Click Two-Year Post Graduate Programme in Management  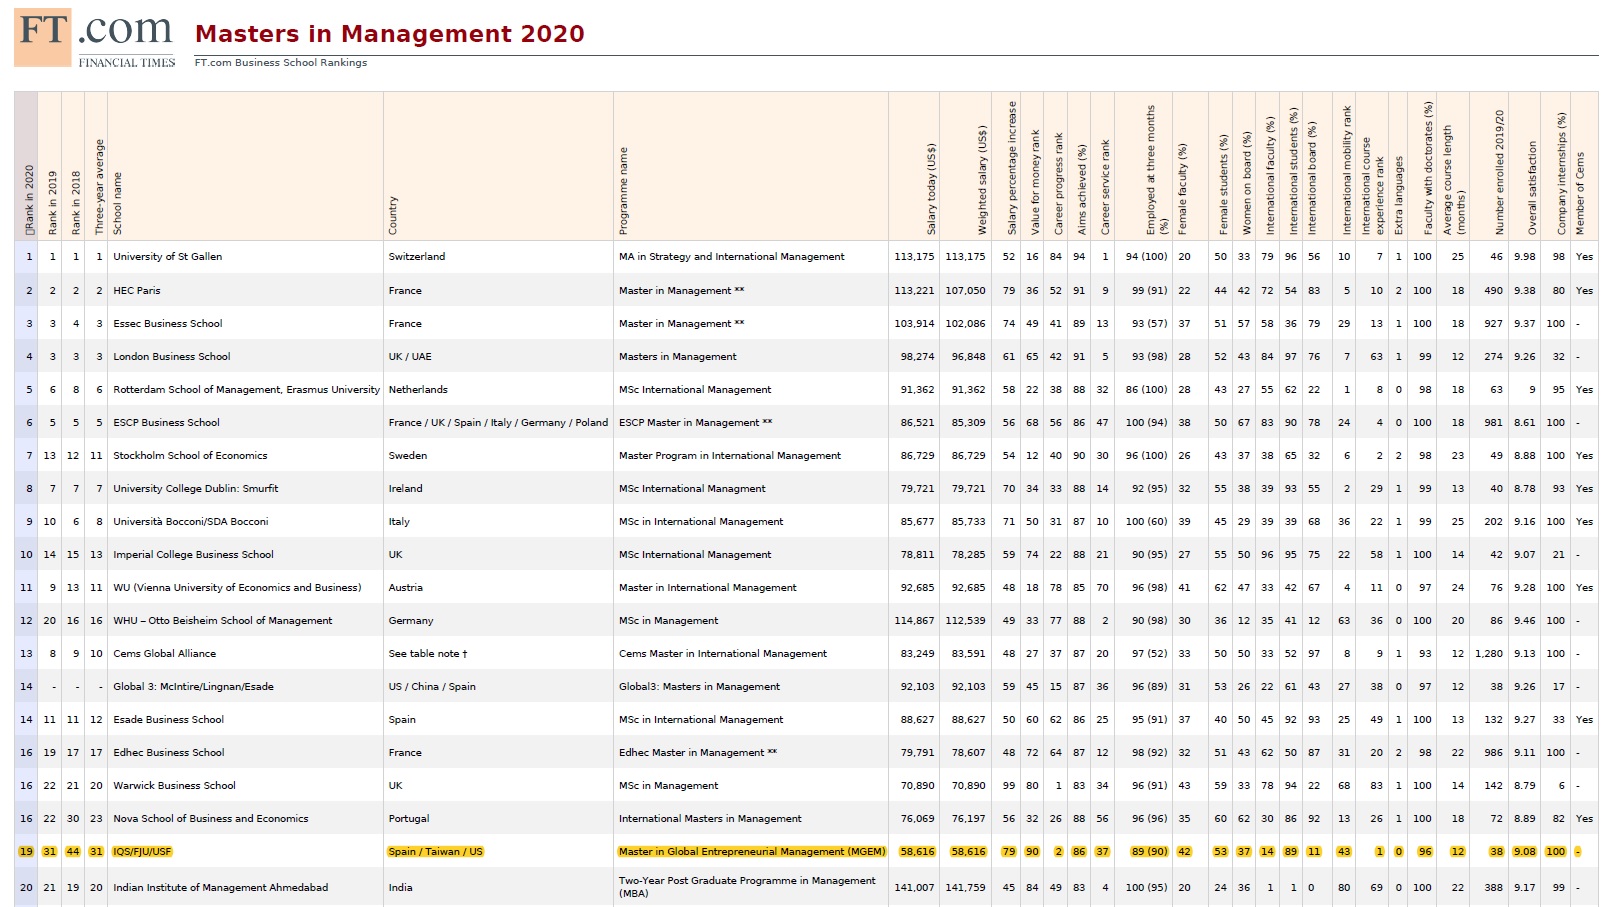[x=747, y=887]
